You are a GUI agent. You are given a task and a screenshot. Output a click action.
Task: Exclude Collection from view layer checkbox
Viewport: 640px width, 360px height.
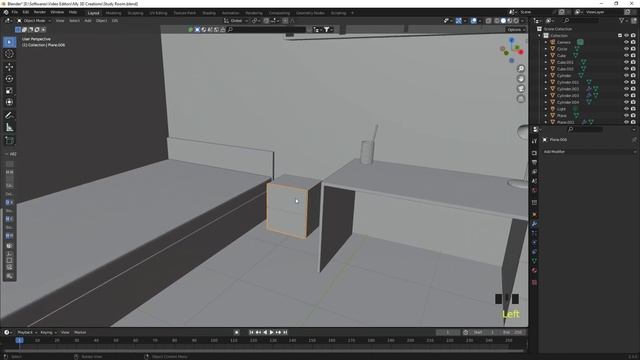(x=620, y=36)
